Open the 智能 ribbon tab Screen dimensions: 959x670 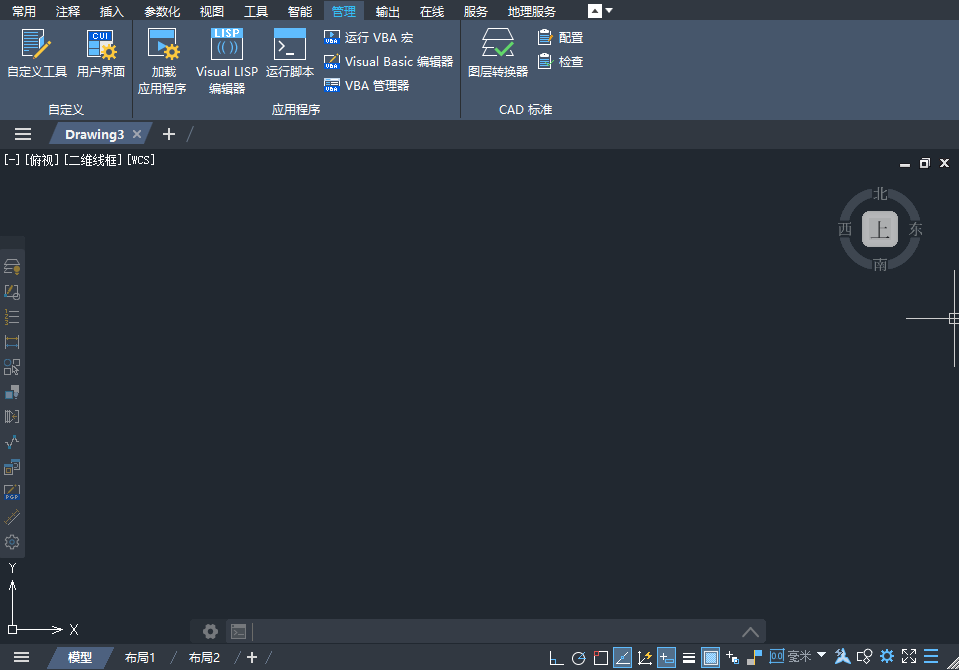pos(300,11)
